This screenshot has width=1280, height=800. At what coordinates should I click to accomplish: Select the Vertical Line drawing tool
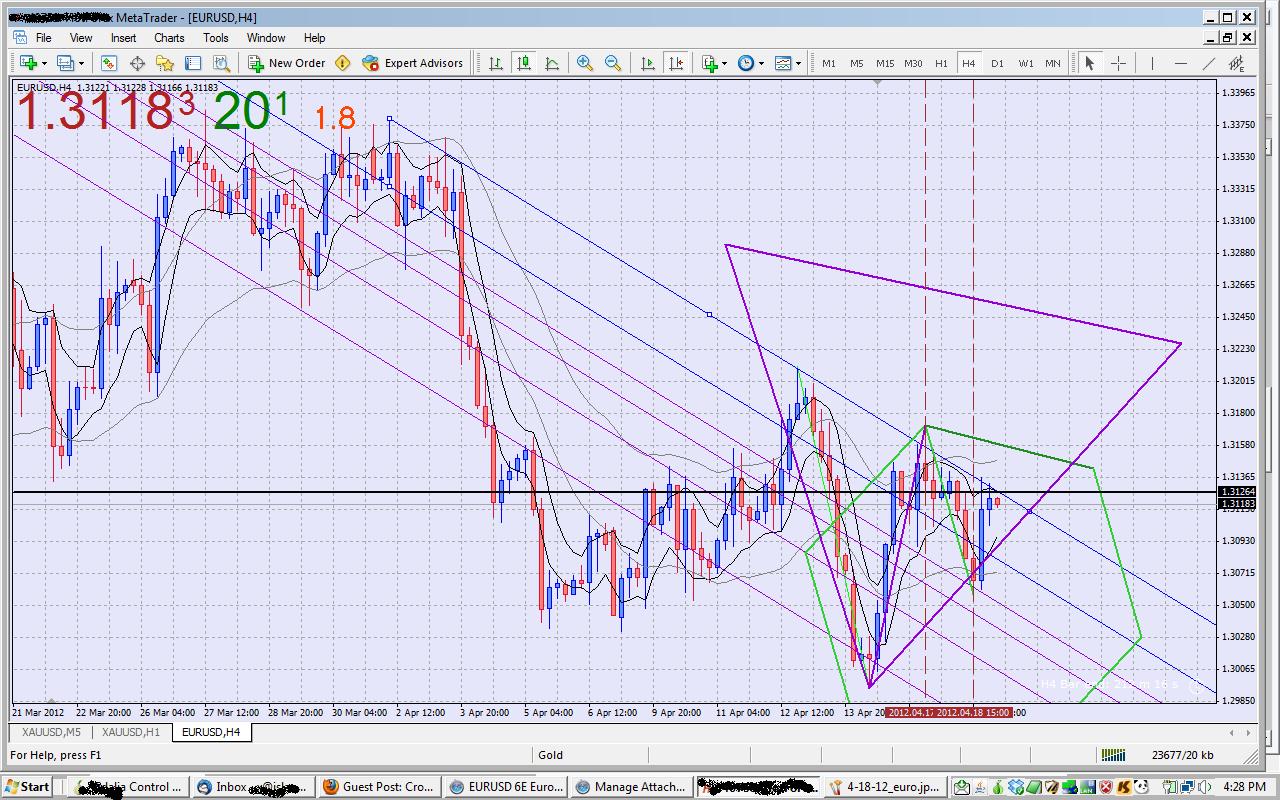pyautogui.click(x=1152, y=63)
